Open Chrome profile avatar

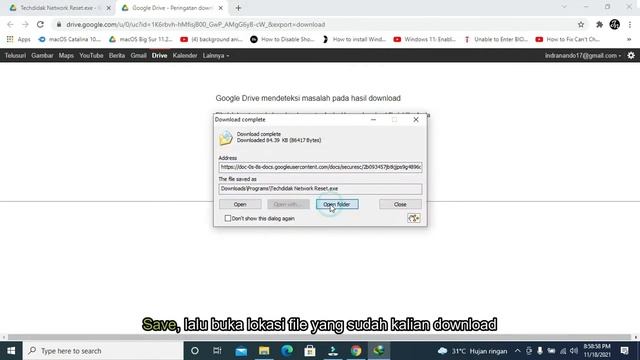point(615,24)
